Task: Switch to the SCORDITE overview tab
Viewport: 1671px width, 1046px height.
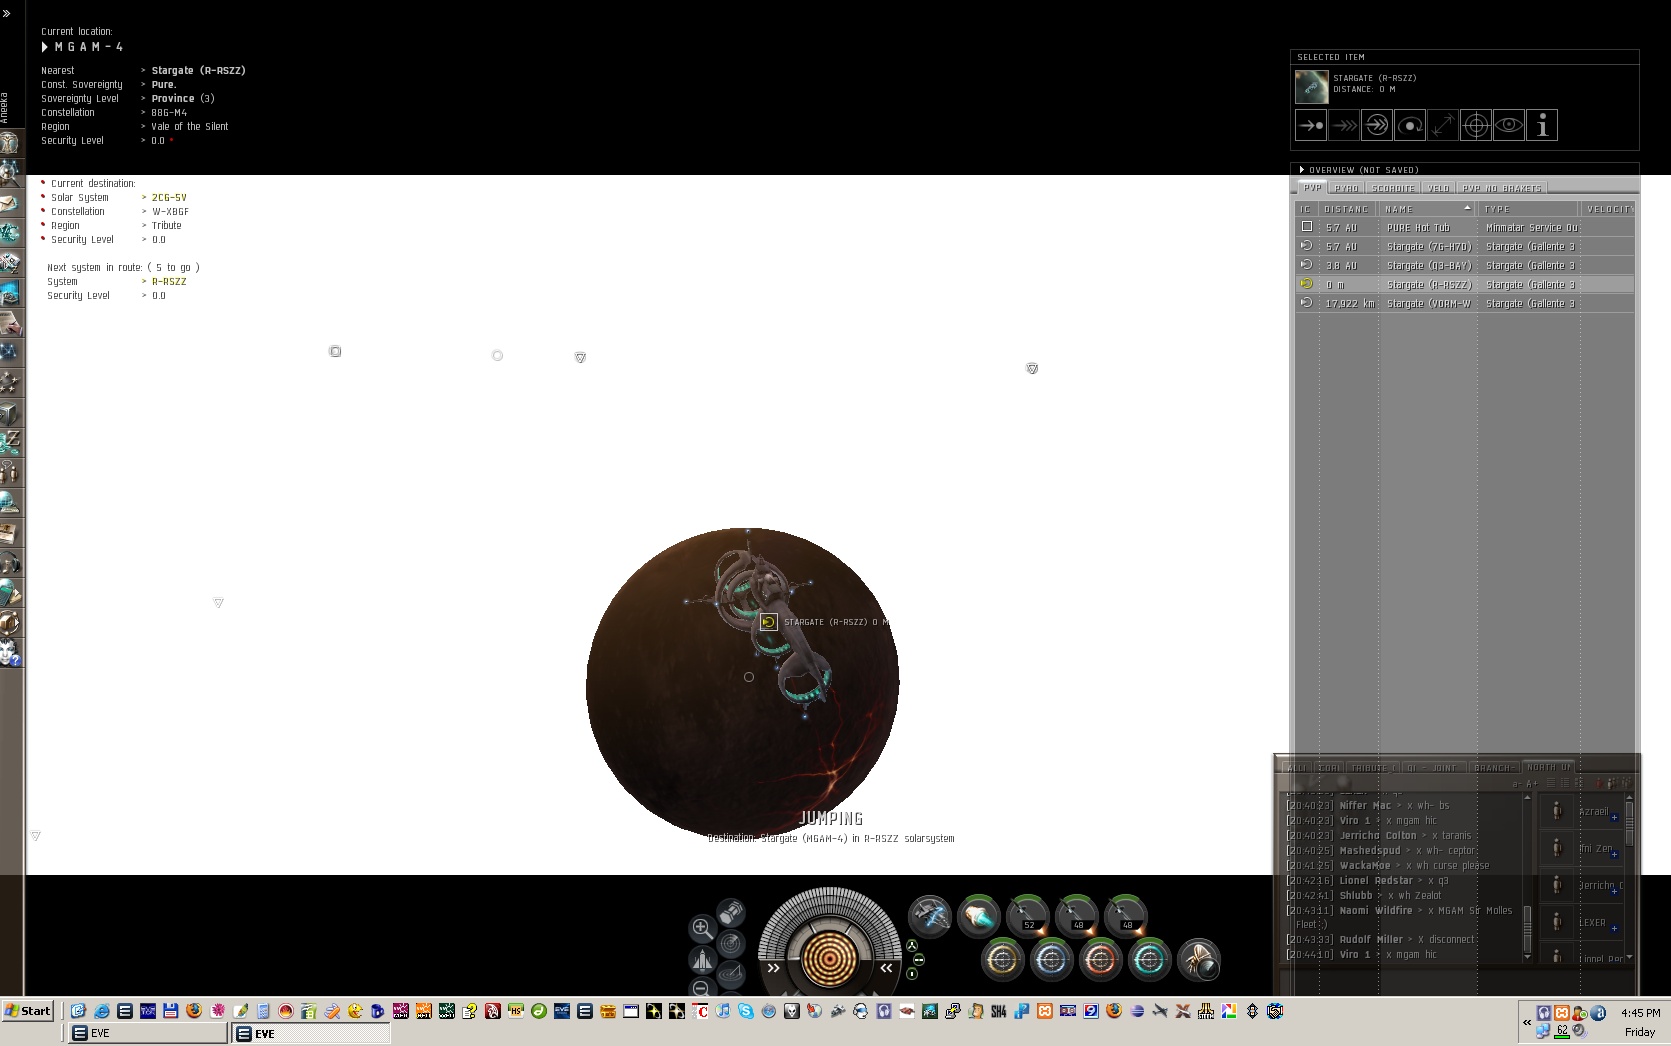Action: pos(1393,188)
